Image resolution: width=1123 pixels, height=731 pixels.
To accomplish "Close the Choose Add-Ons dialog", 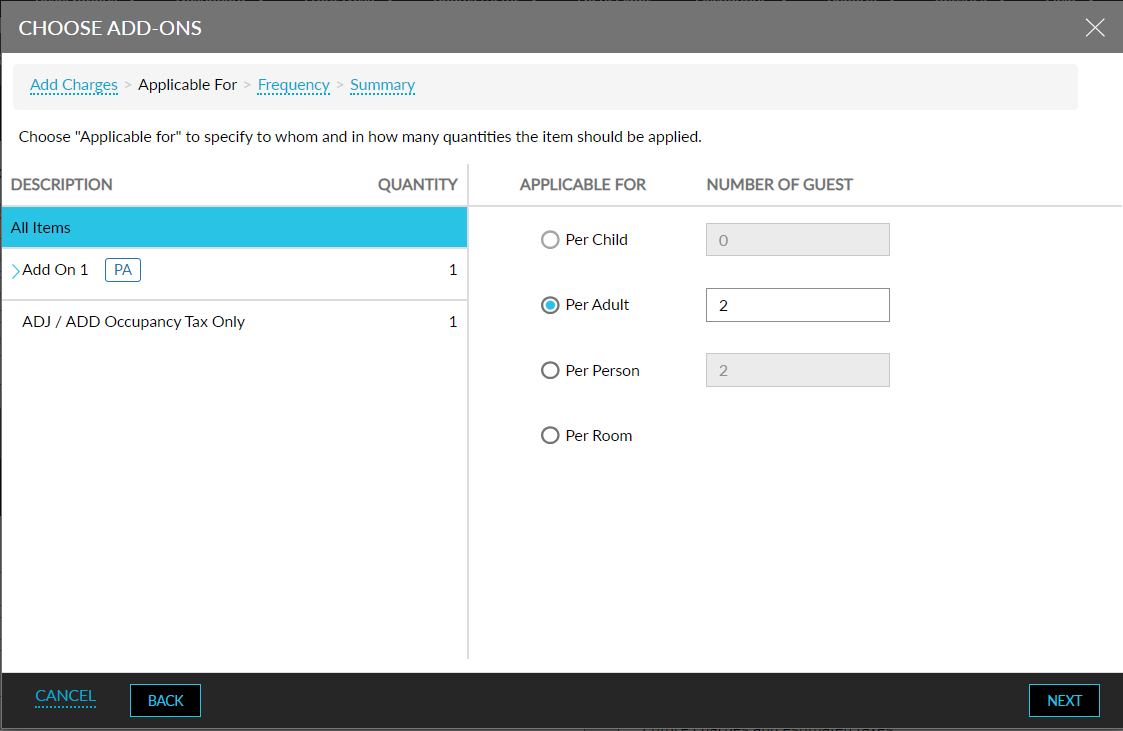I will [1095, 27].
